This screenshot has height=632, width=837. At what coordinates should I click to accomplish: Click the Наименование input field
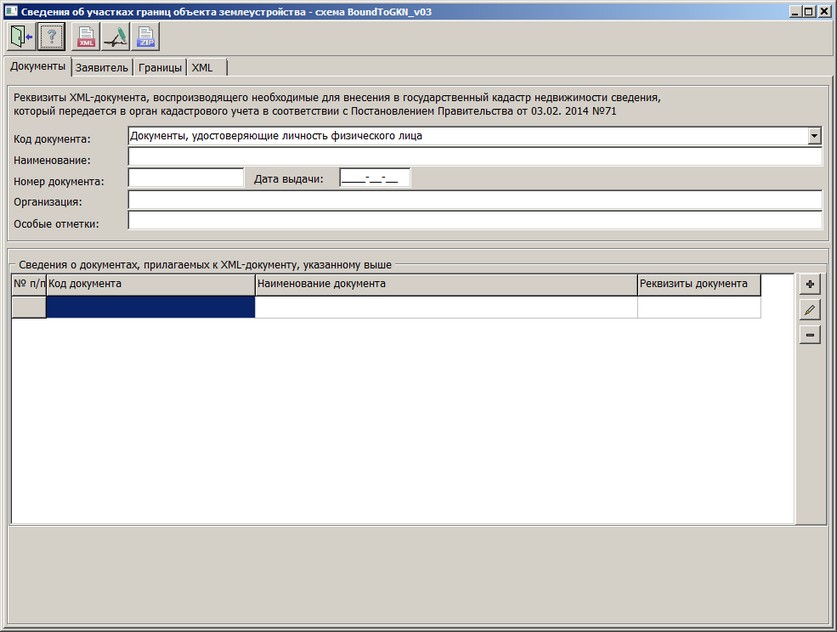(474, 157)
